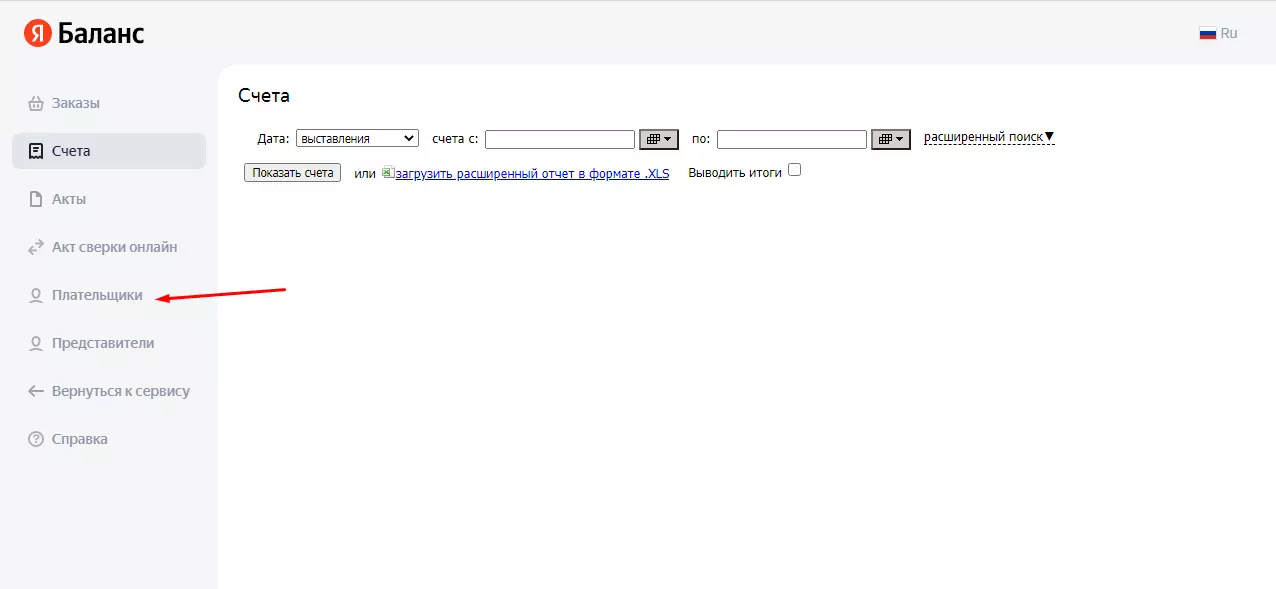This screenshot has width=1276, height=589.
Task: Click the arrows icon for Акт сверки онлайн
Action: (x=36, y=247)
